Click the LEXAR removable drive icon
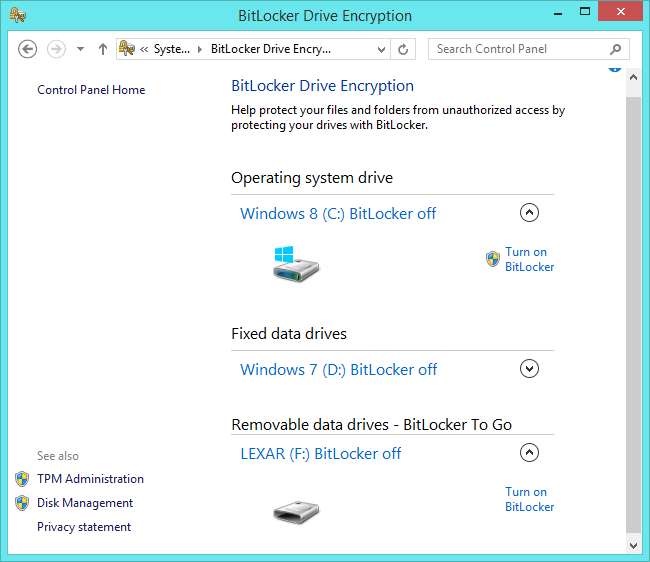This screenshot has height=562, width=650. (x=296, y=512)
